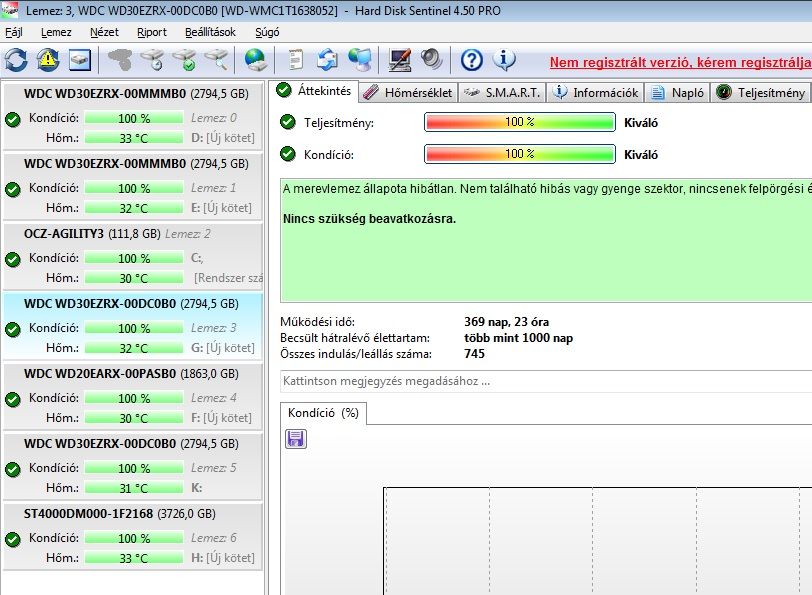
Task: Click green check icon next to Kondíció in overview
Action: point(287,154)
